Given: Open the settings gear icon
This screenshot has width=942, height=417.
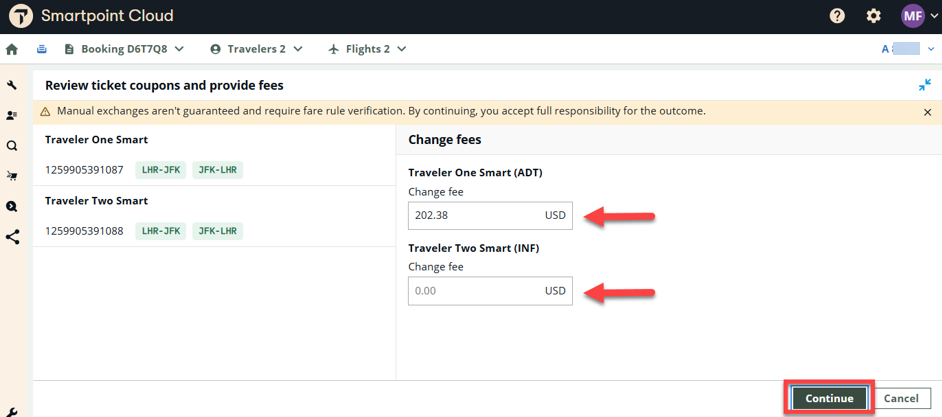Looking at the screenshot, I should point(873,16).
